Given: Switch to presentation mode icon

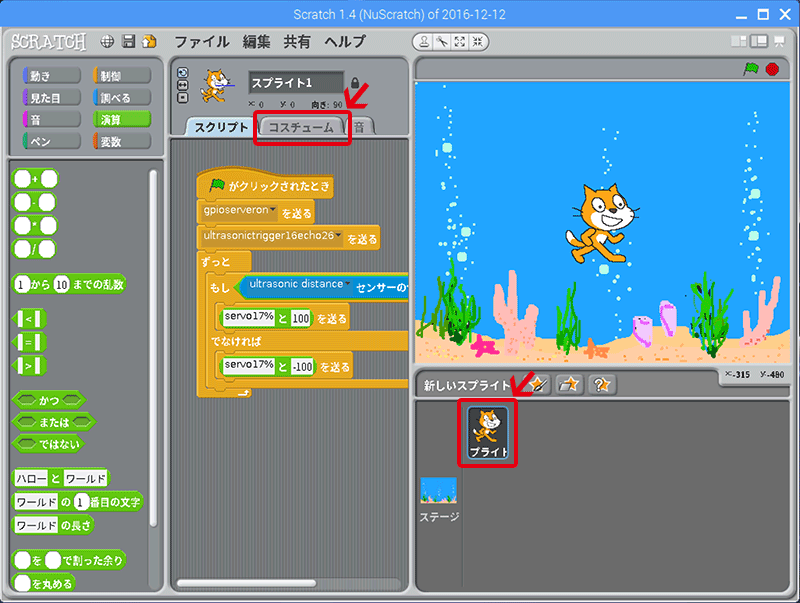Looking at the screenshot, I should (x=780, y=42).
